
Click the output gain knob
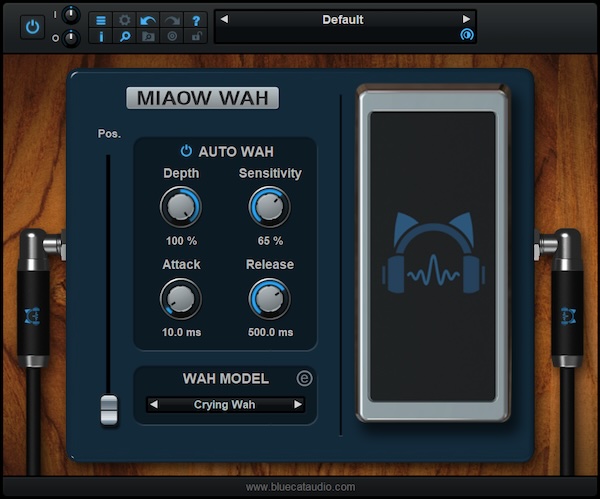71,38
